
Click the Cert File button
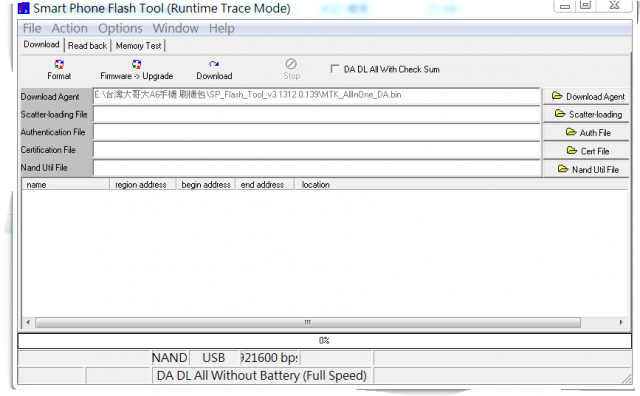point(586,151)
